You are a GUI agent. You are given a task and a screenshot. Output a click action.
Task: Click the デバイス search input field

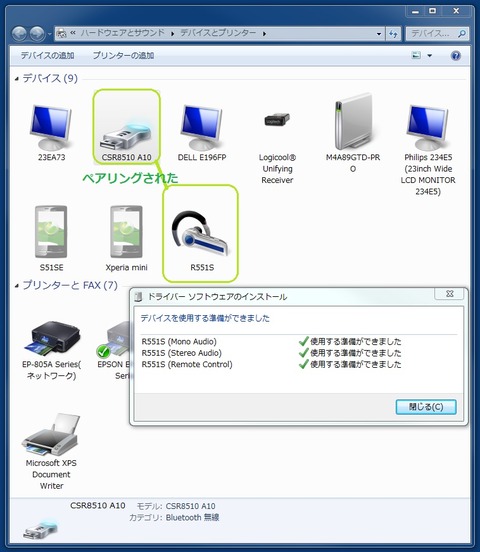433,34
